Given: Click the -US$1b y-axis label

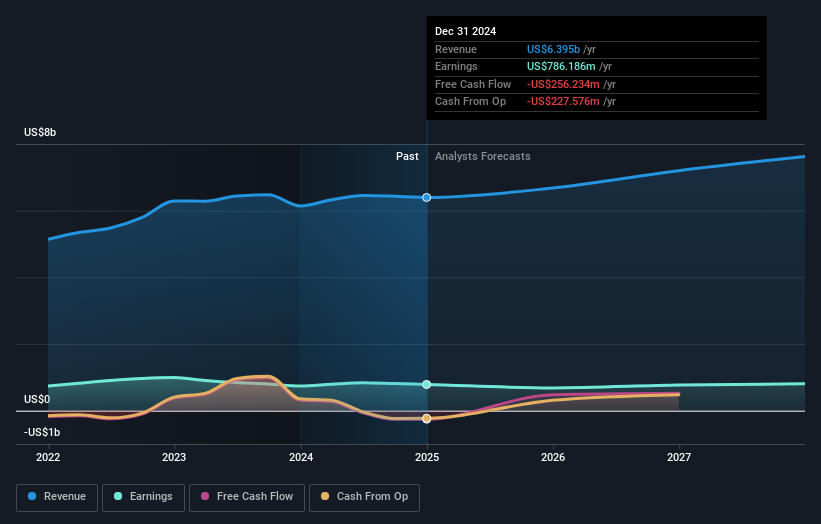Looking at the screenshot, I should point(42,432).
